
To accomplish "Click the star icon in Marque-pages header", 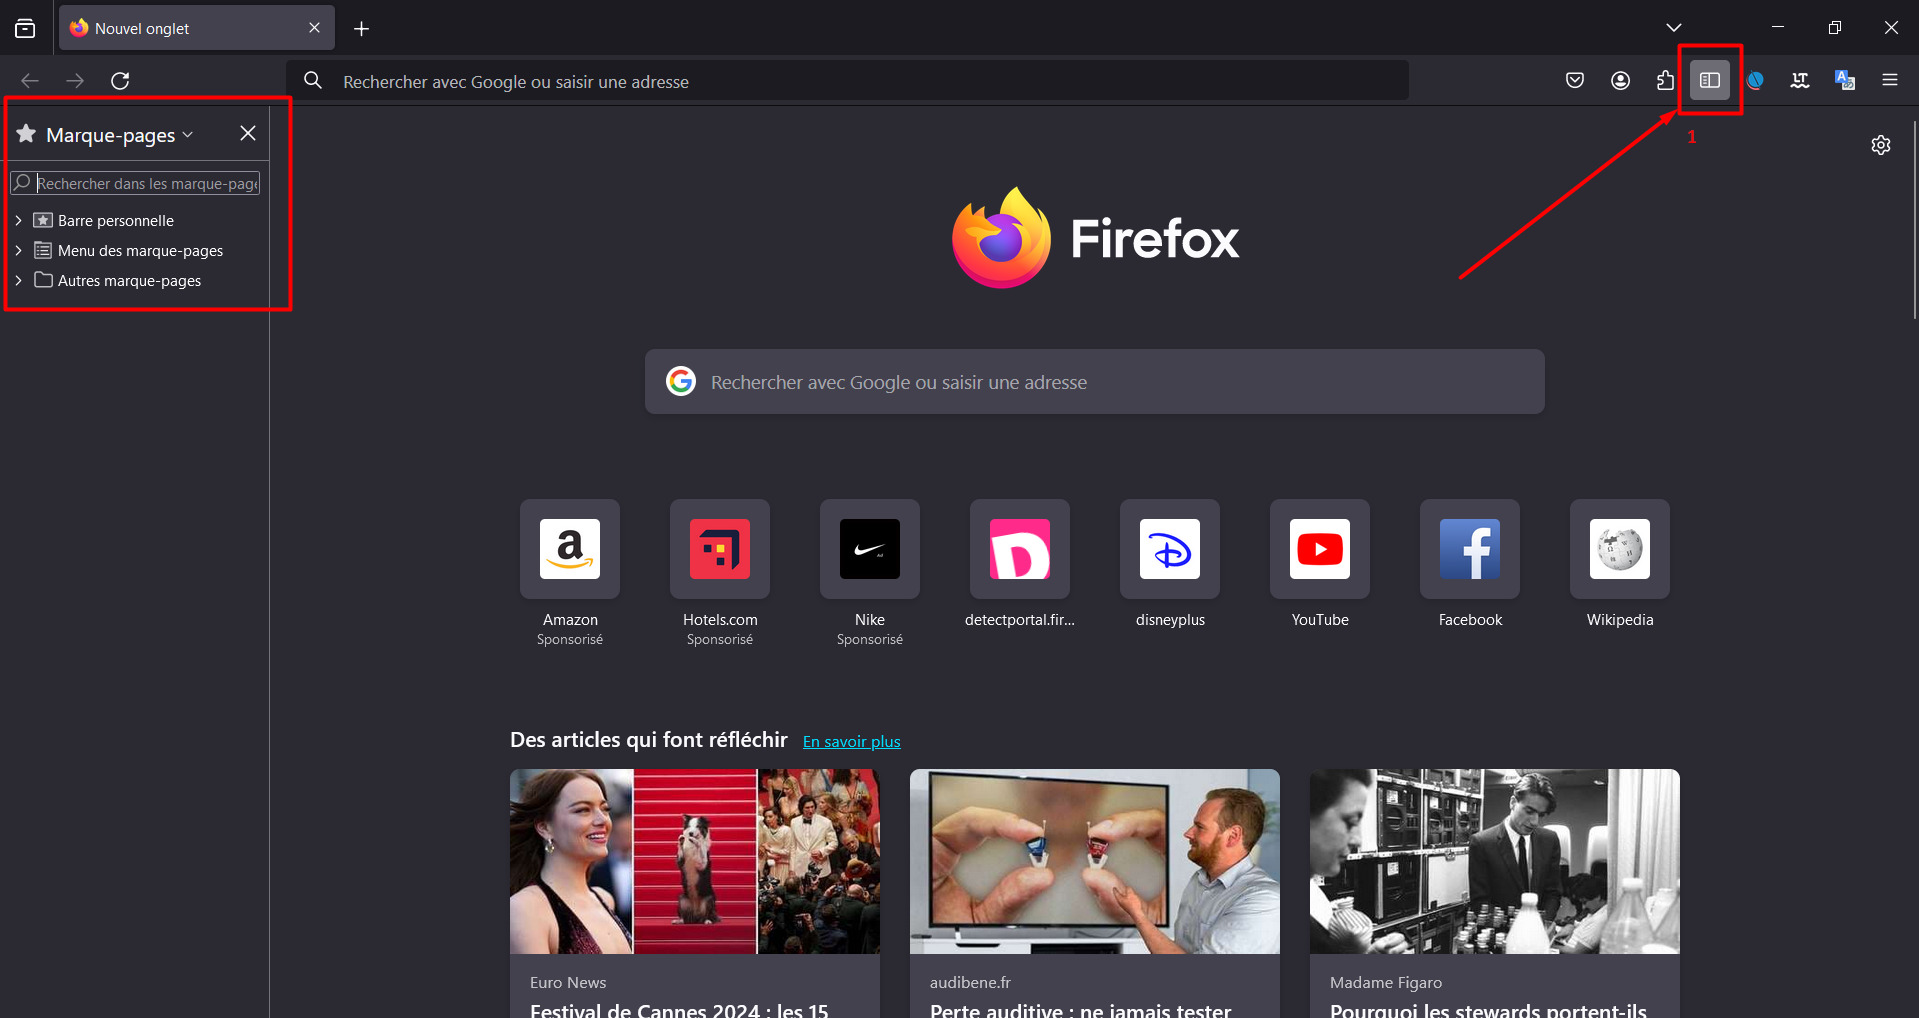I will point(26,134).
